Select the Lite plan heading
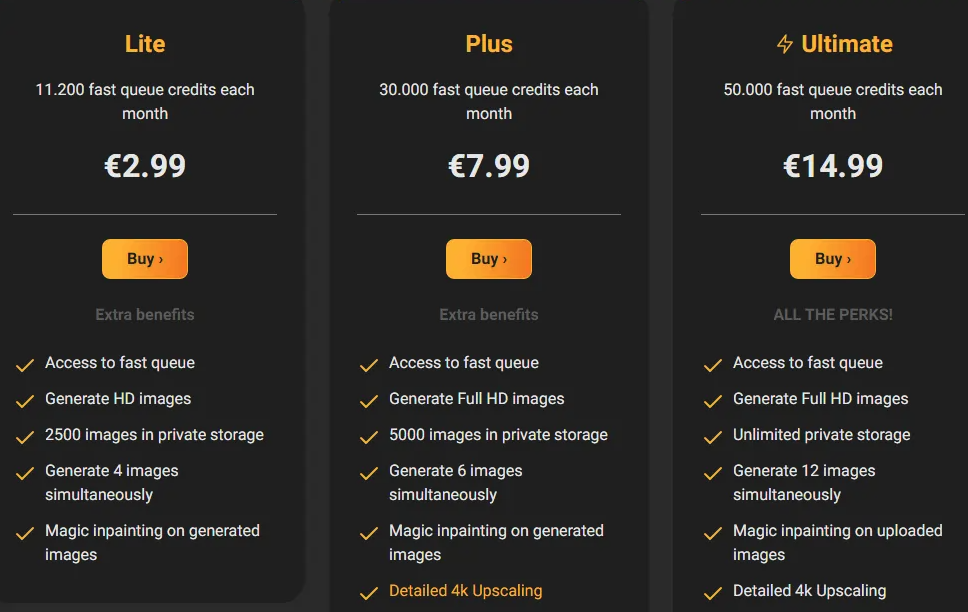The width and height of the screenshot is (968, 612). (145, 44)
